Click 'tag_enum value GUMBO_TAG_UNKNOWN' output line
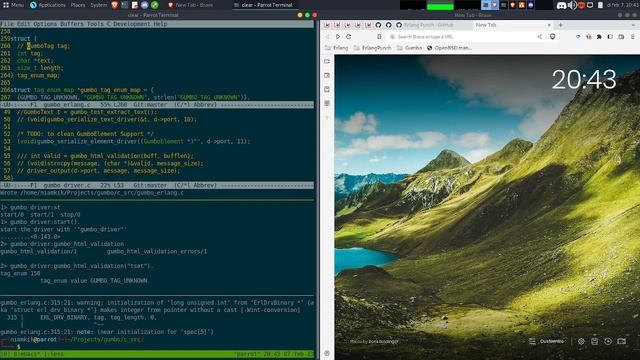The height and width of the screenshot is (360, 640). (94, 281)
